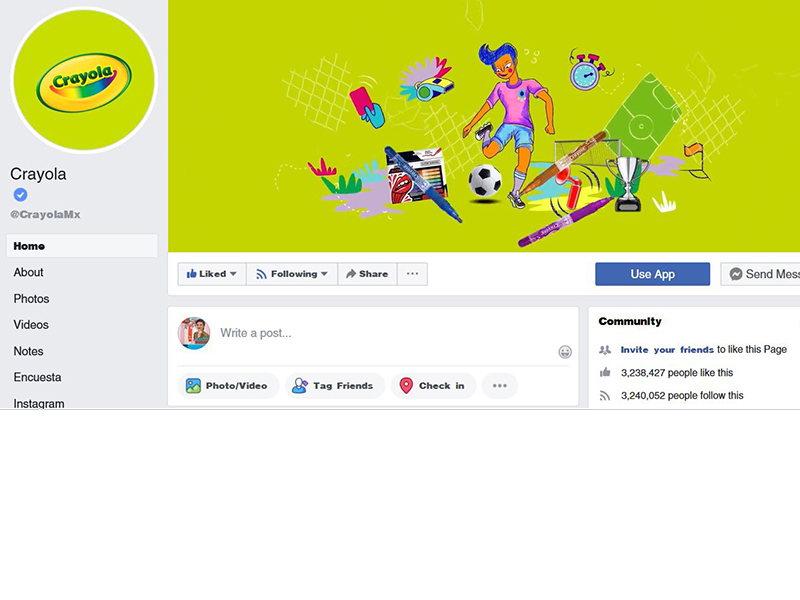800x600 pixels.
Task: Click the Photo/Video button
Action: [228, 386]
